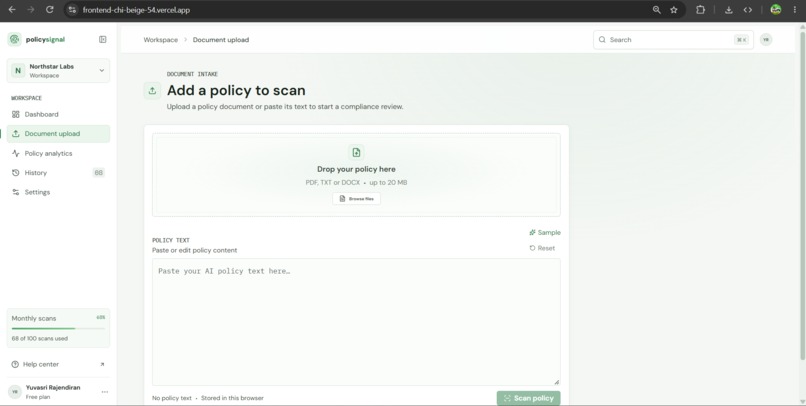
Task: Bookmark this page with the star icon
Action: tap(674, 10)
